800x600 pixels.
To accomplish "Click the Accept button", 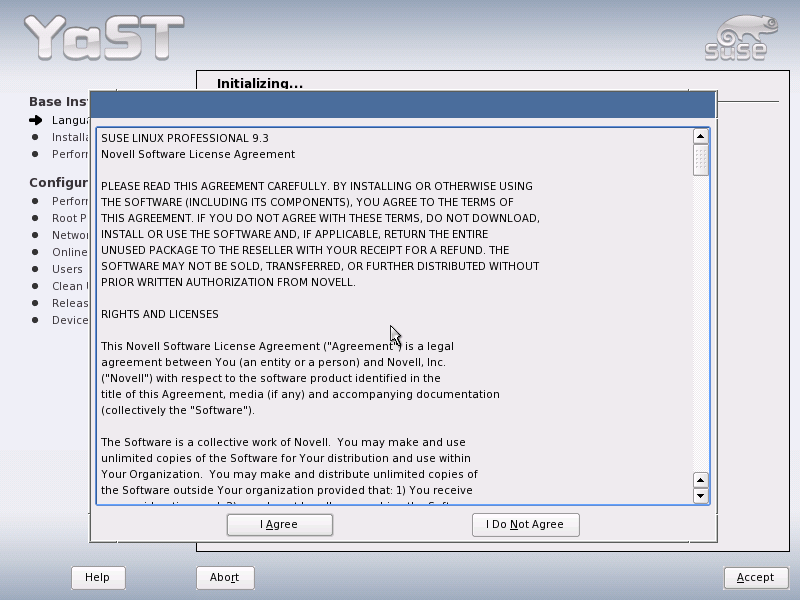I will point(756,578).
